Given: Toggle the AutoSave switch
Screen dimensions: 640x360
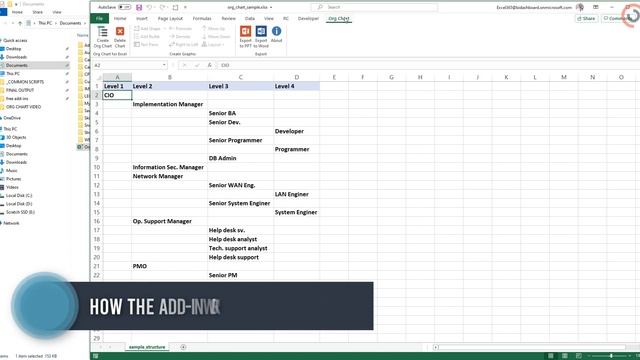Looking at the screenshot, I should click(124, 7).
